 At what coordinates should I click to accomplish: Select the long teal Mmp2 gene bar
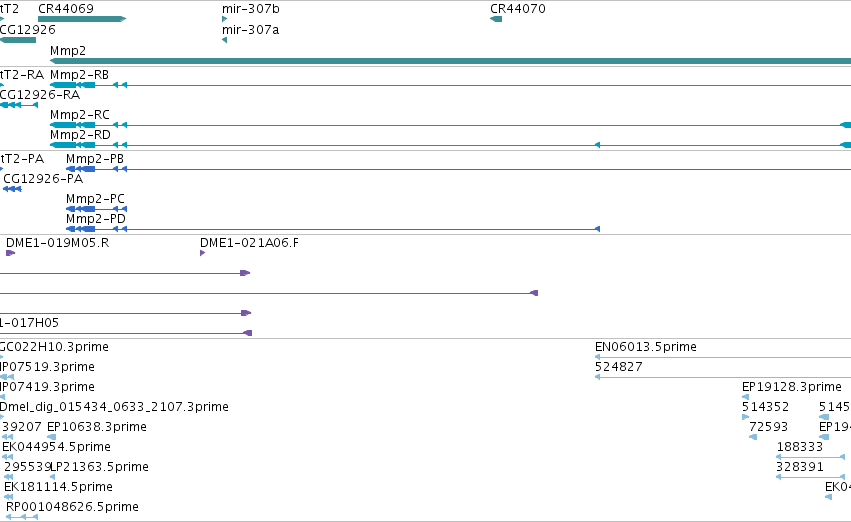tap(450, 61)
